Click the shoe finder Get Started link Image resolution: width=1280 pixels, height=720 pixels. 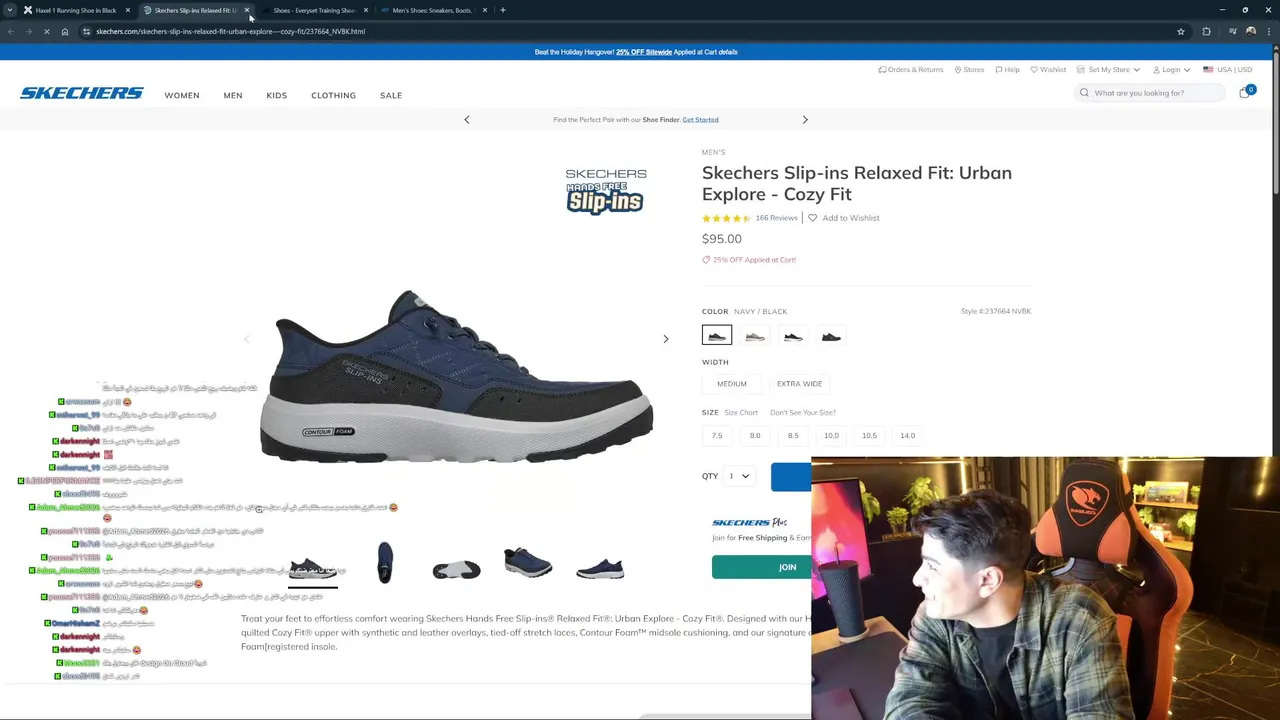700,120
